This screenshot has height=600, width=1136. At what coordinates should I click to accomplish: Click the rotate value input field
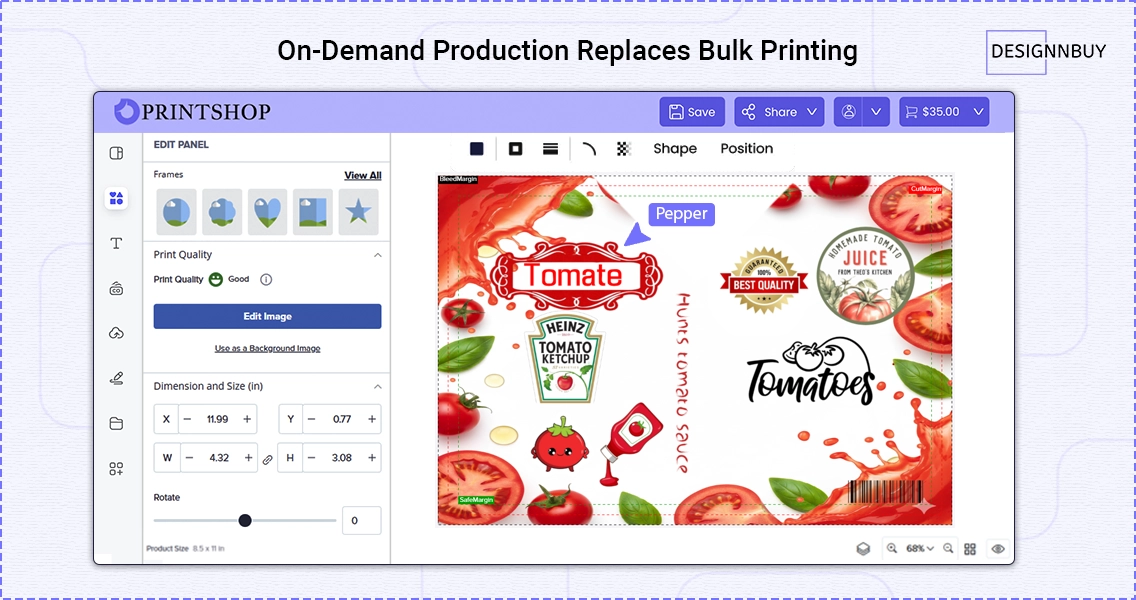point(362,520)
